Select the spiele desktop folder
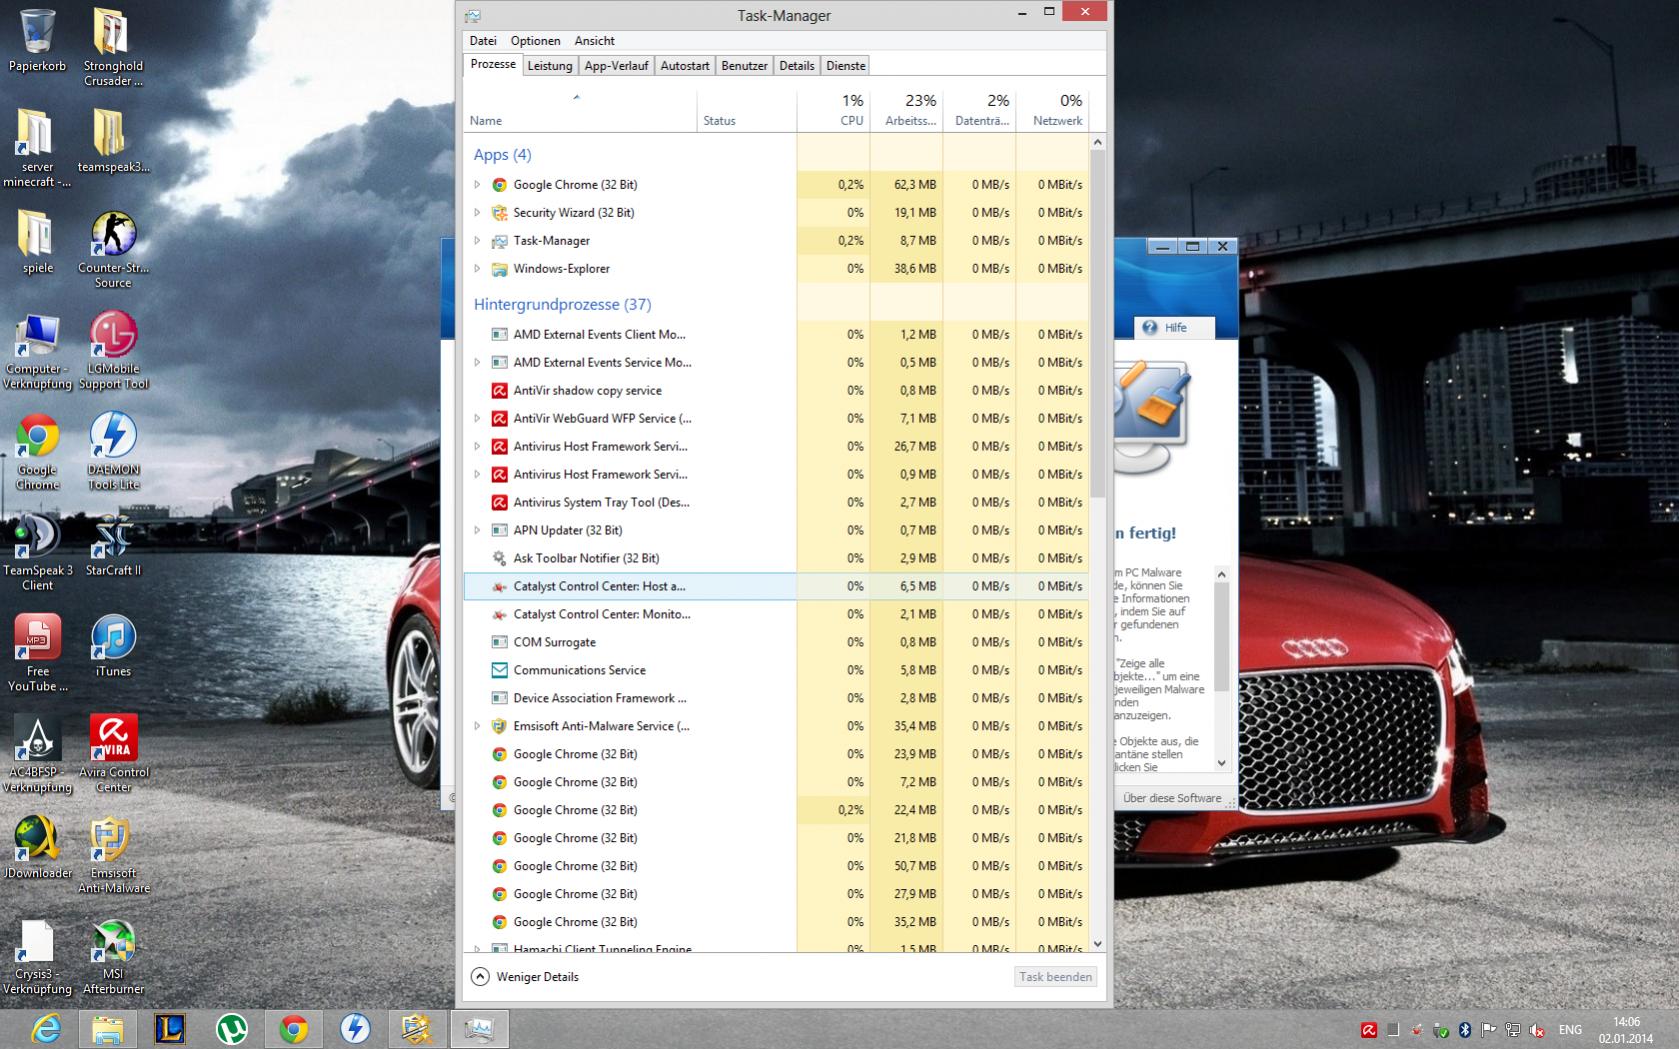1679x1049 pixels. (37, 241)
